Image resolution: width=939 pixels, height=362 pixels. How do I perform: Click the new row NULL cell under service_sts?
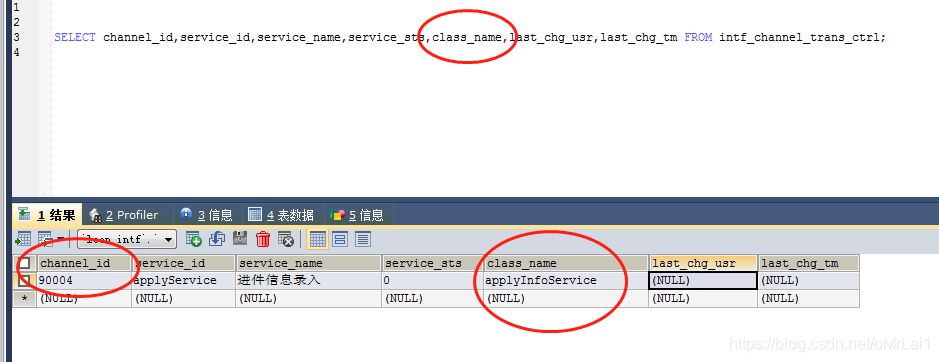click(x=432, y=298)
